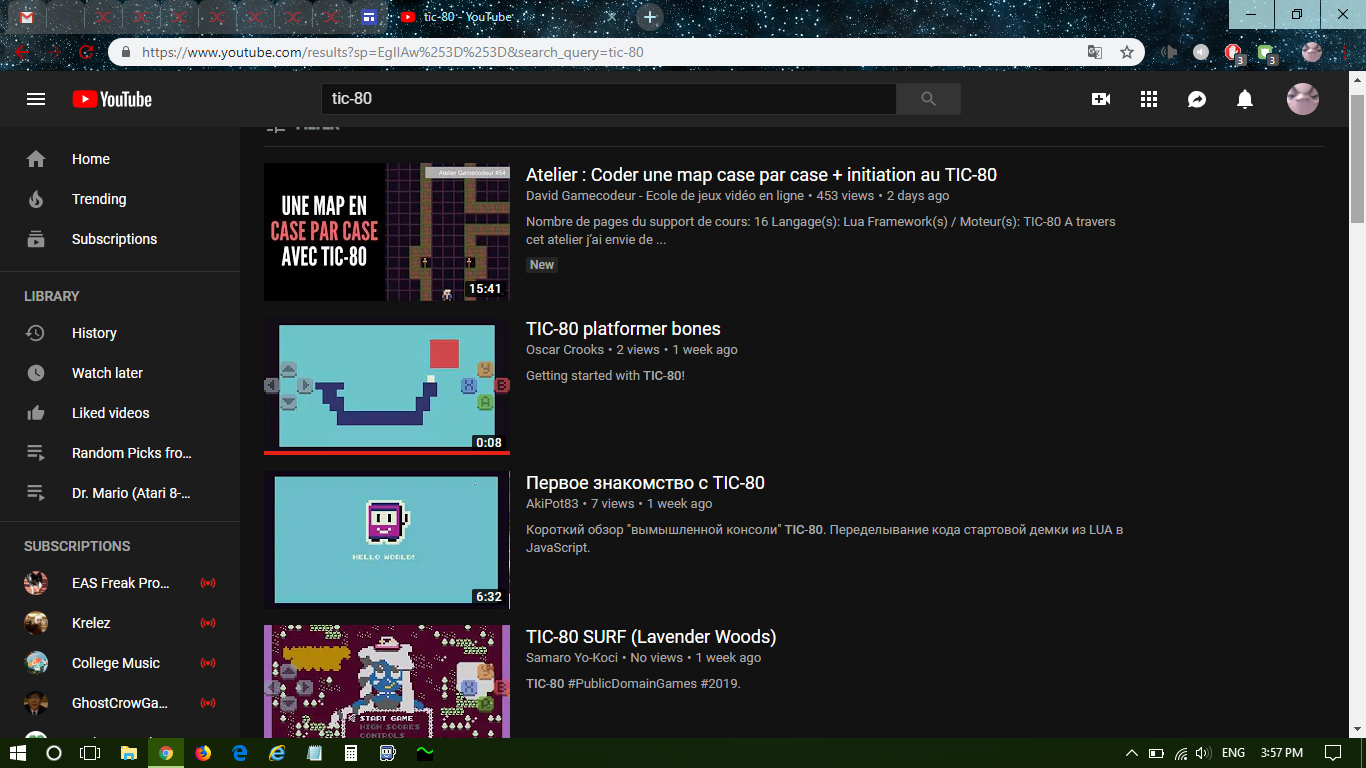Click the Hello World mug video thumbnail
1366x768 pixels.
[x=387, y=540]
